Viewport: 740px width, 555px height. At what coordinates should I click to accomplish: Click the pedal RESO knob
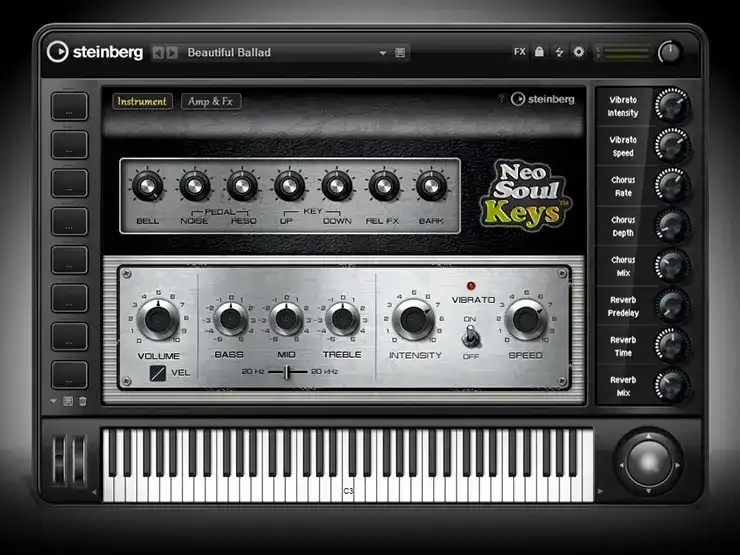click(x=242, y=186)
